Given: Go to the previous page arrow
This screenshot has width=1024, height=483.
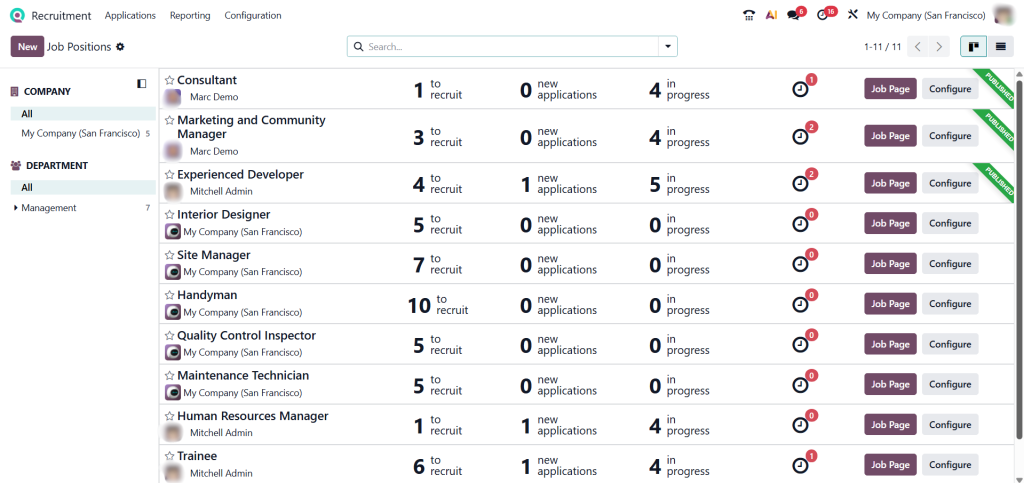Looking at the screenshot, I should click(918, 46).
